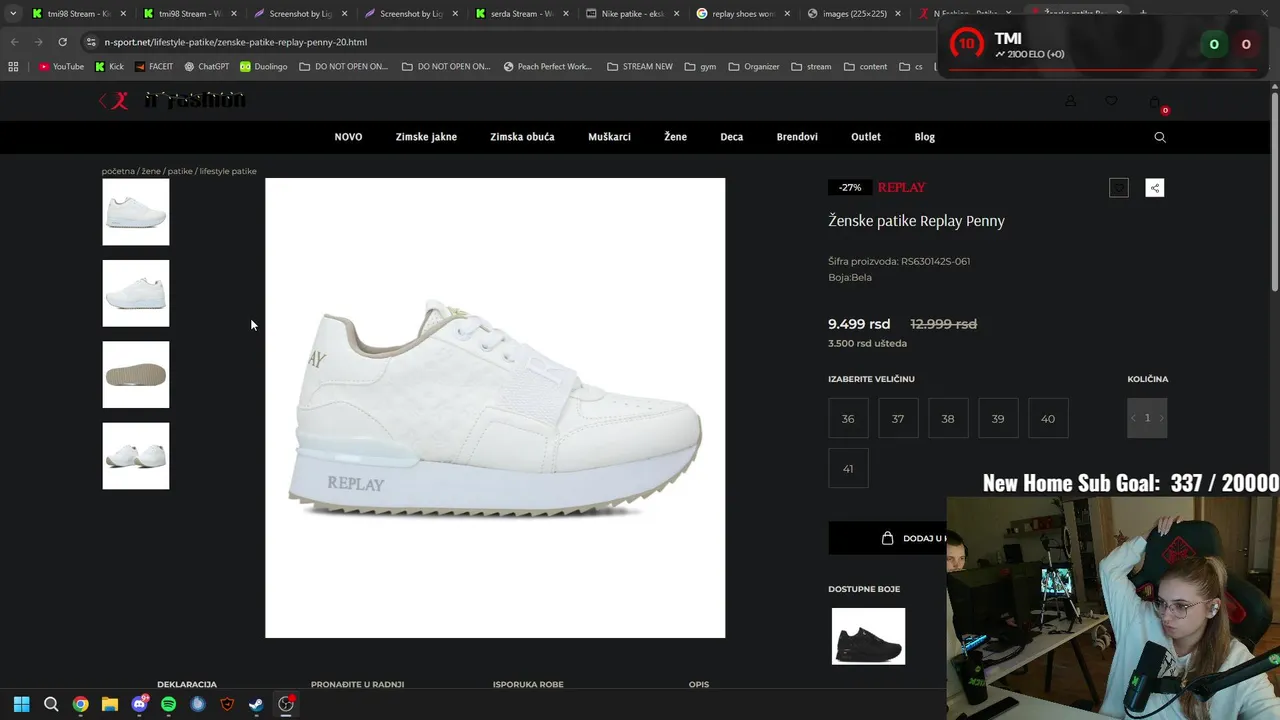Open DEKLARACIJA section
The width and height of the screenshot is (1280, 720).
point(187,684)
